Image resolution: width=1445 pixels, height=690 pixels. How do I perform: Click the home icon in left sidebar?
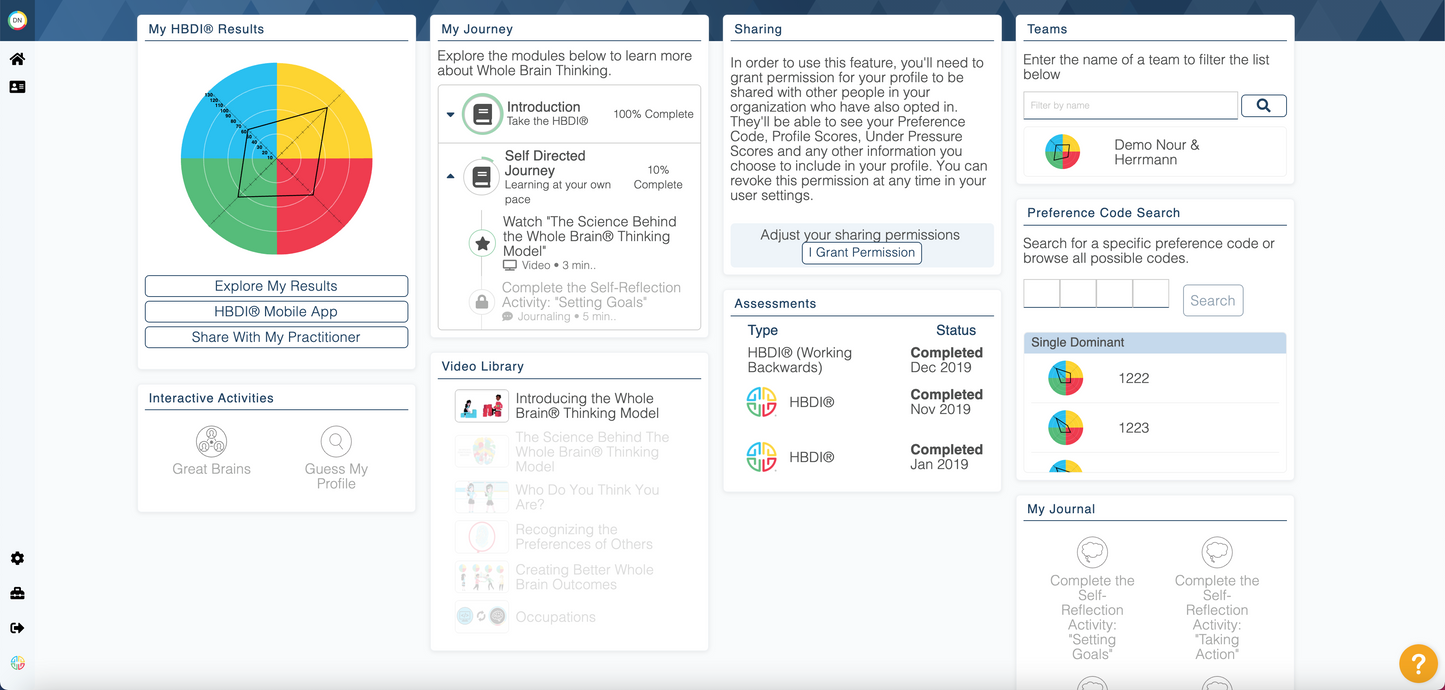pos(17,59)
